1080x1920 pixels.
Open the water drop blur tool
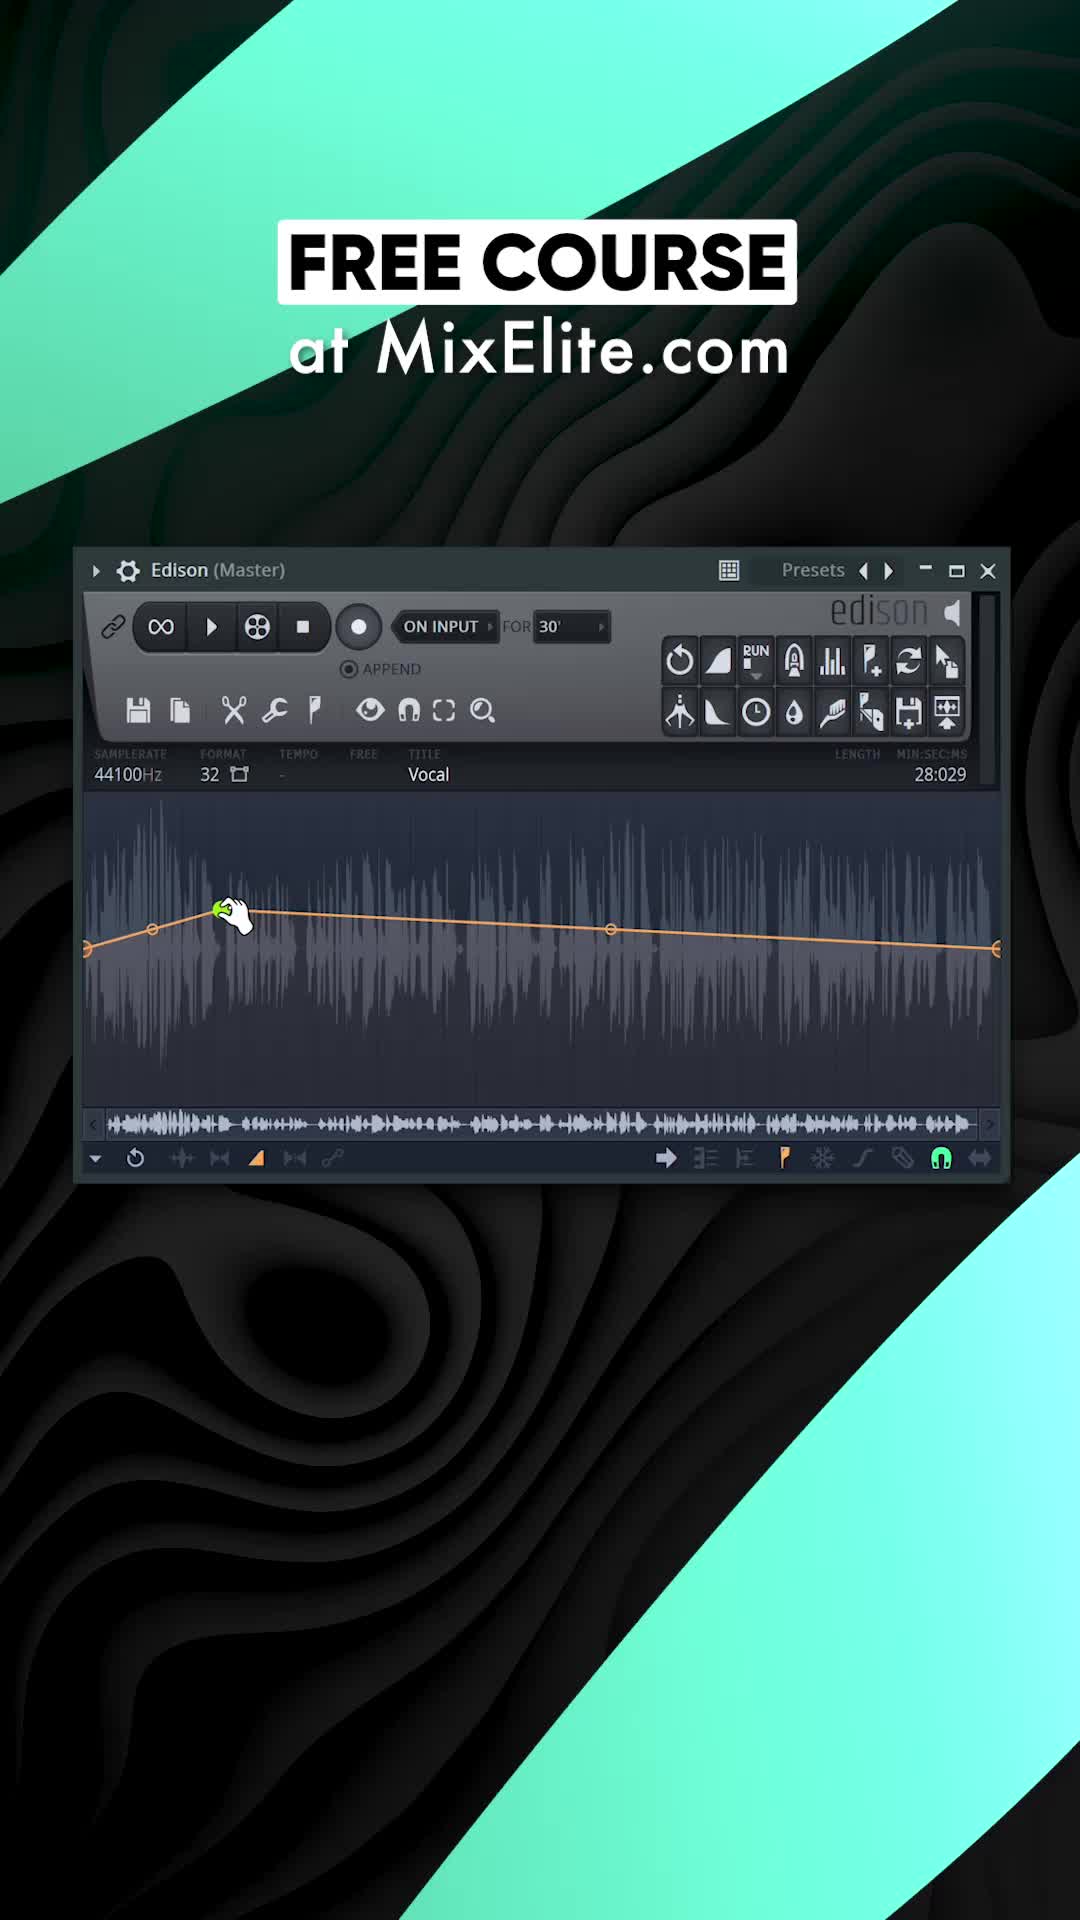click(794, 713)
